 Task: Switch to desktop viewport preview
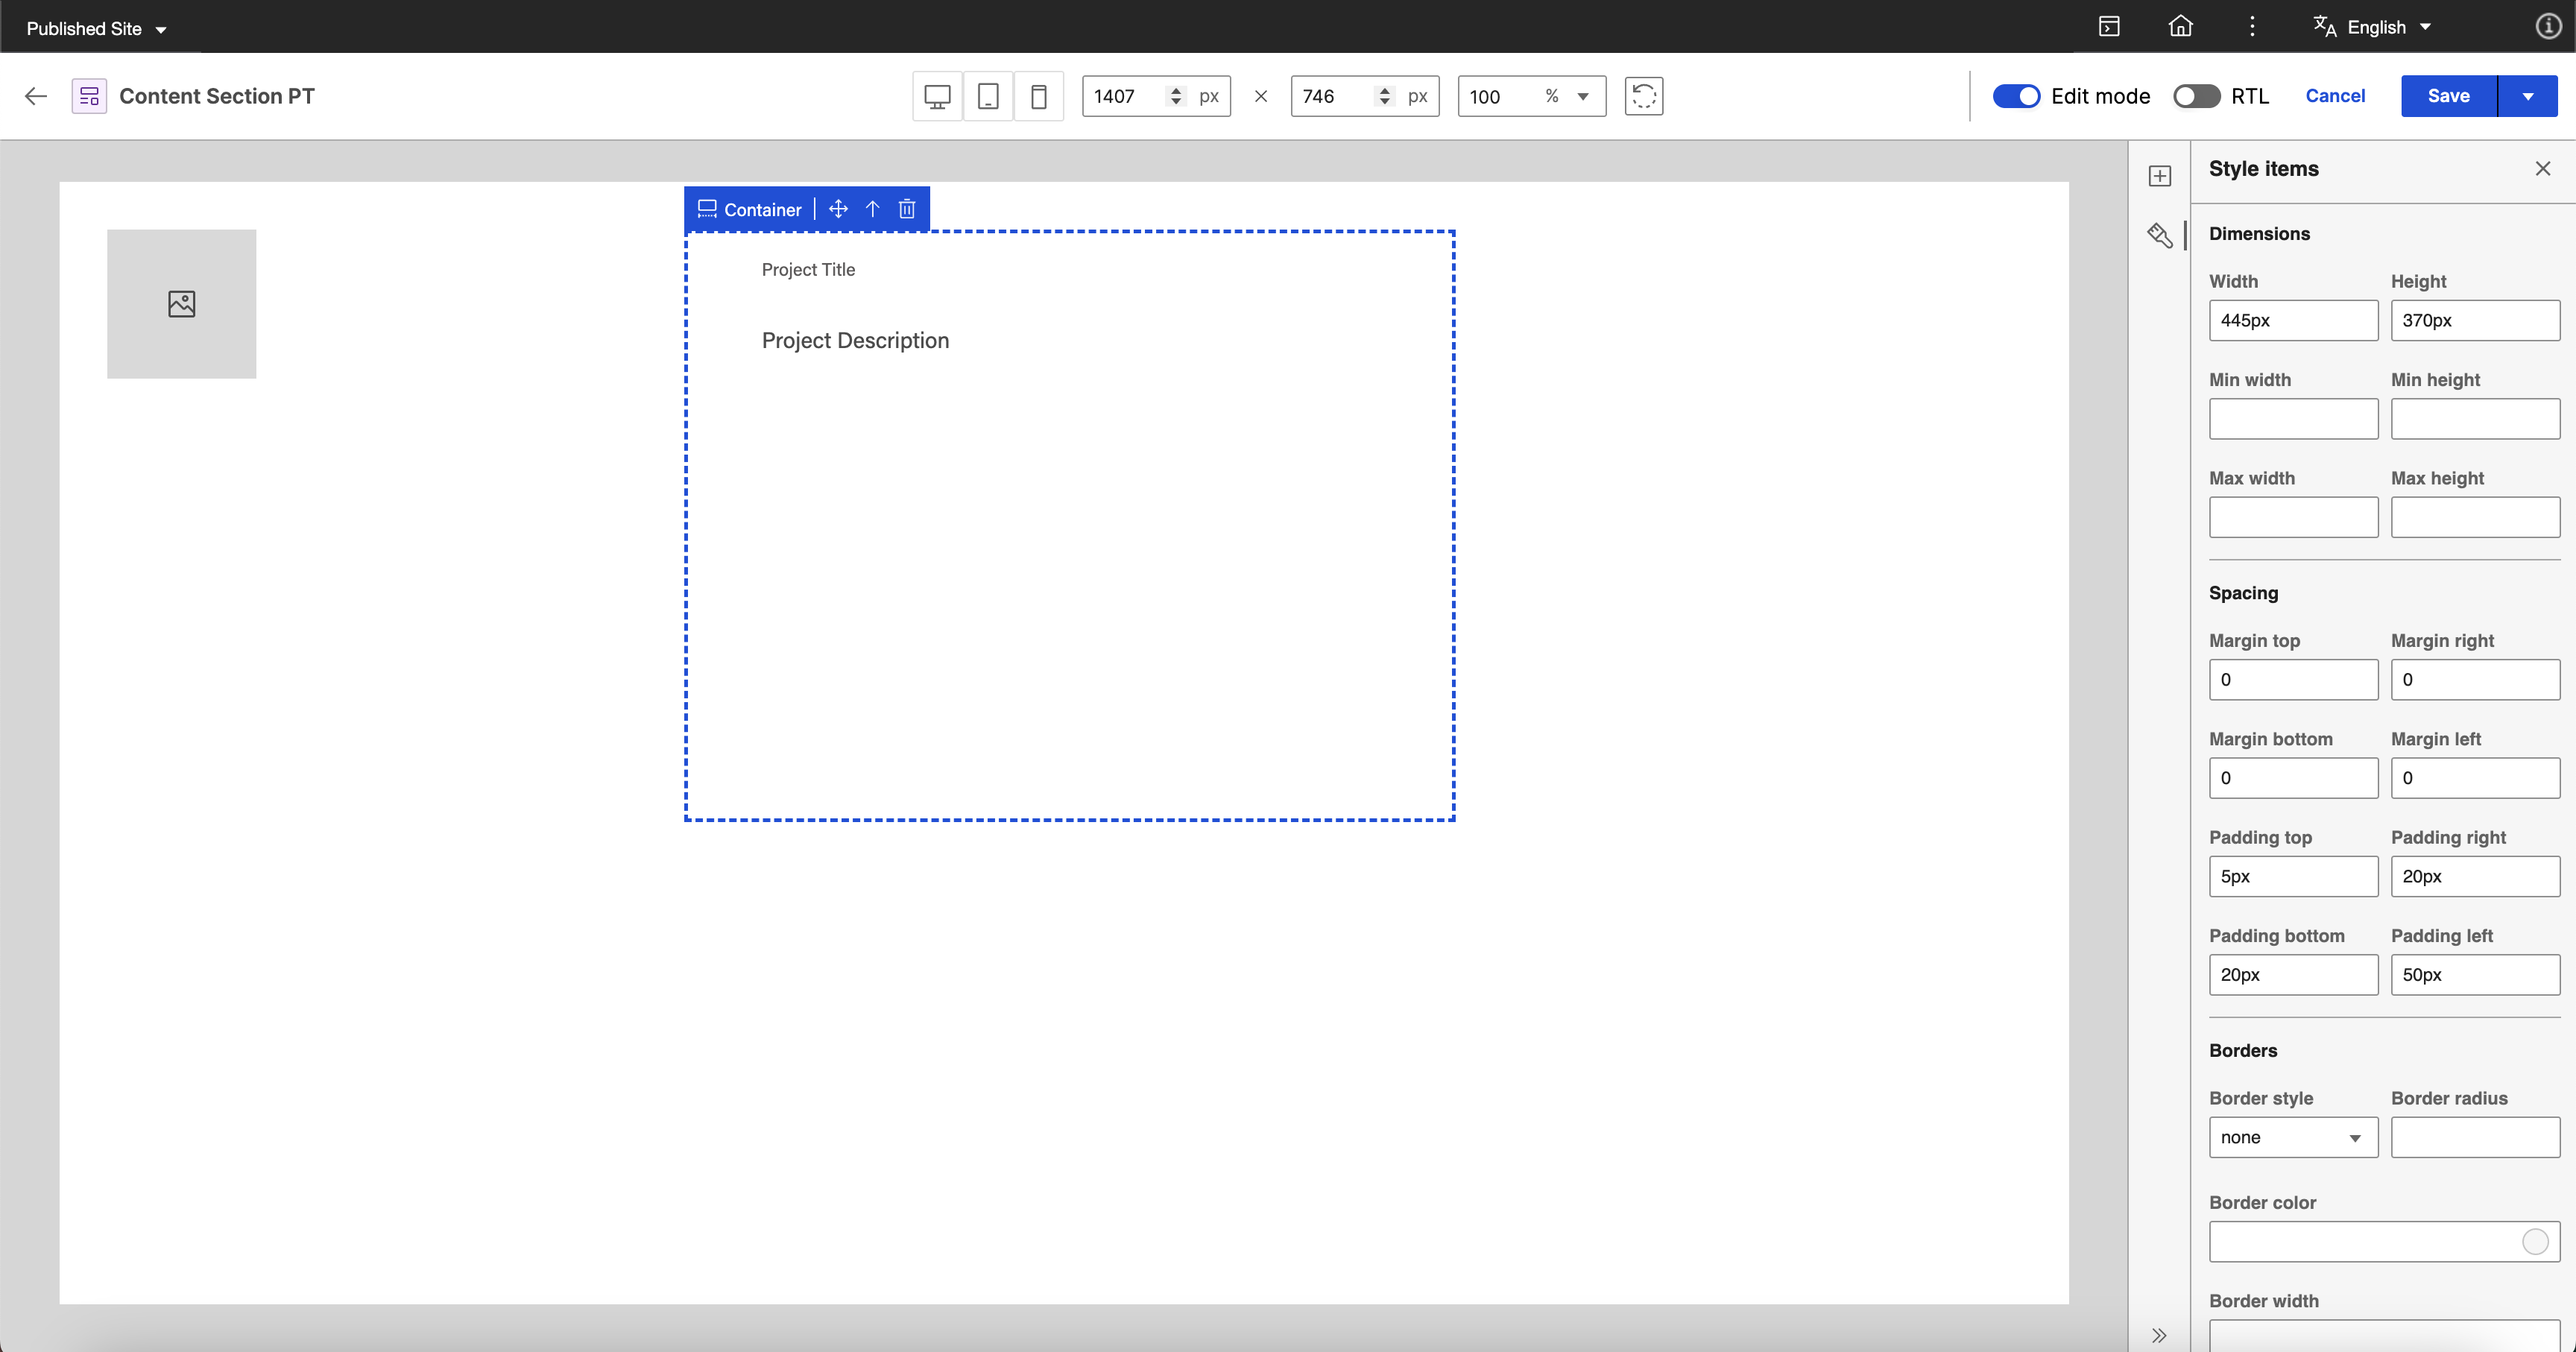pos(937,96)
